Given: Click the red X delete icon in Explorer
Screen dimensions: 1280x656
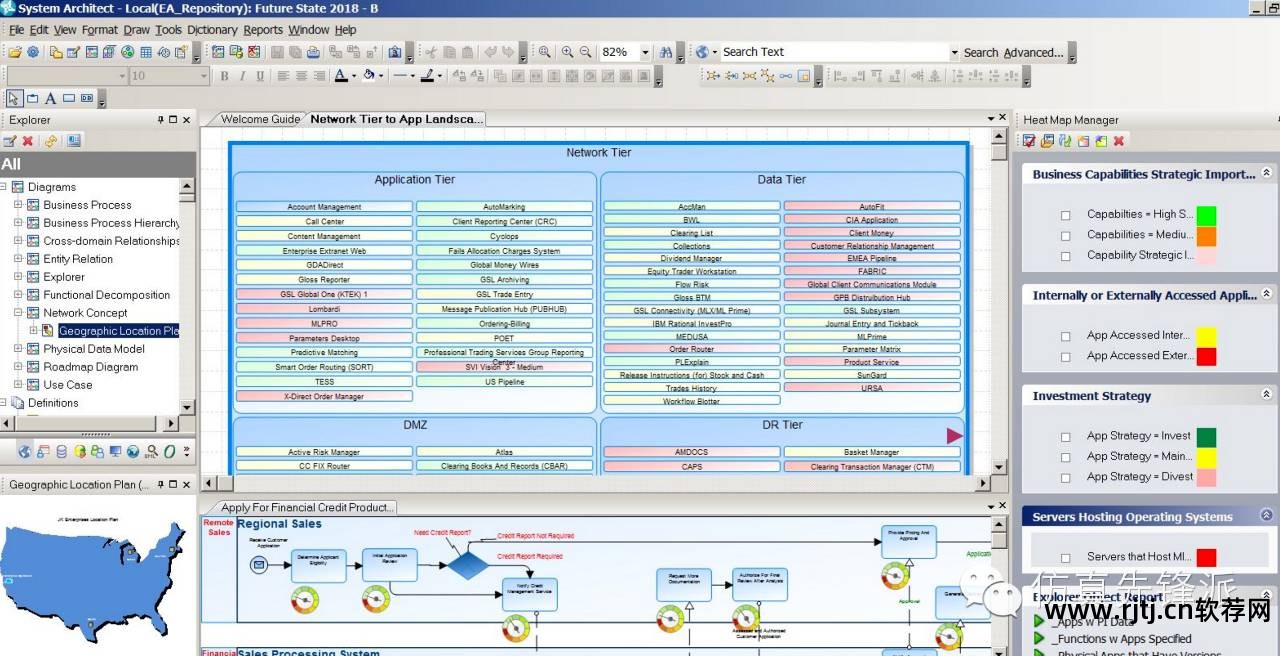Looking at the screenshot, I should pos(27,141).
